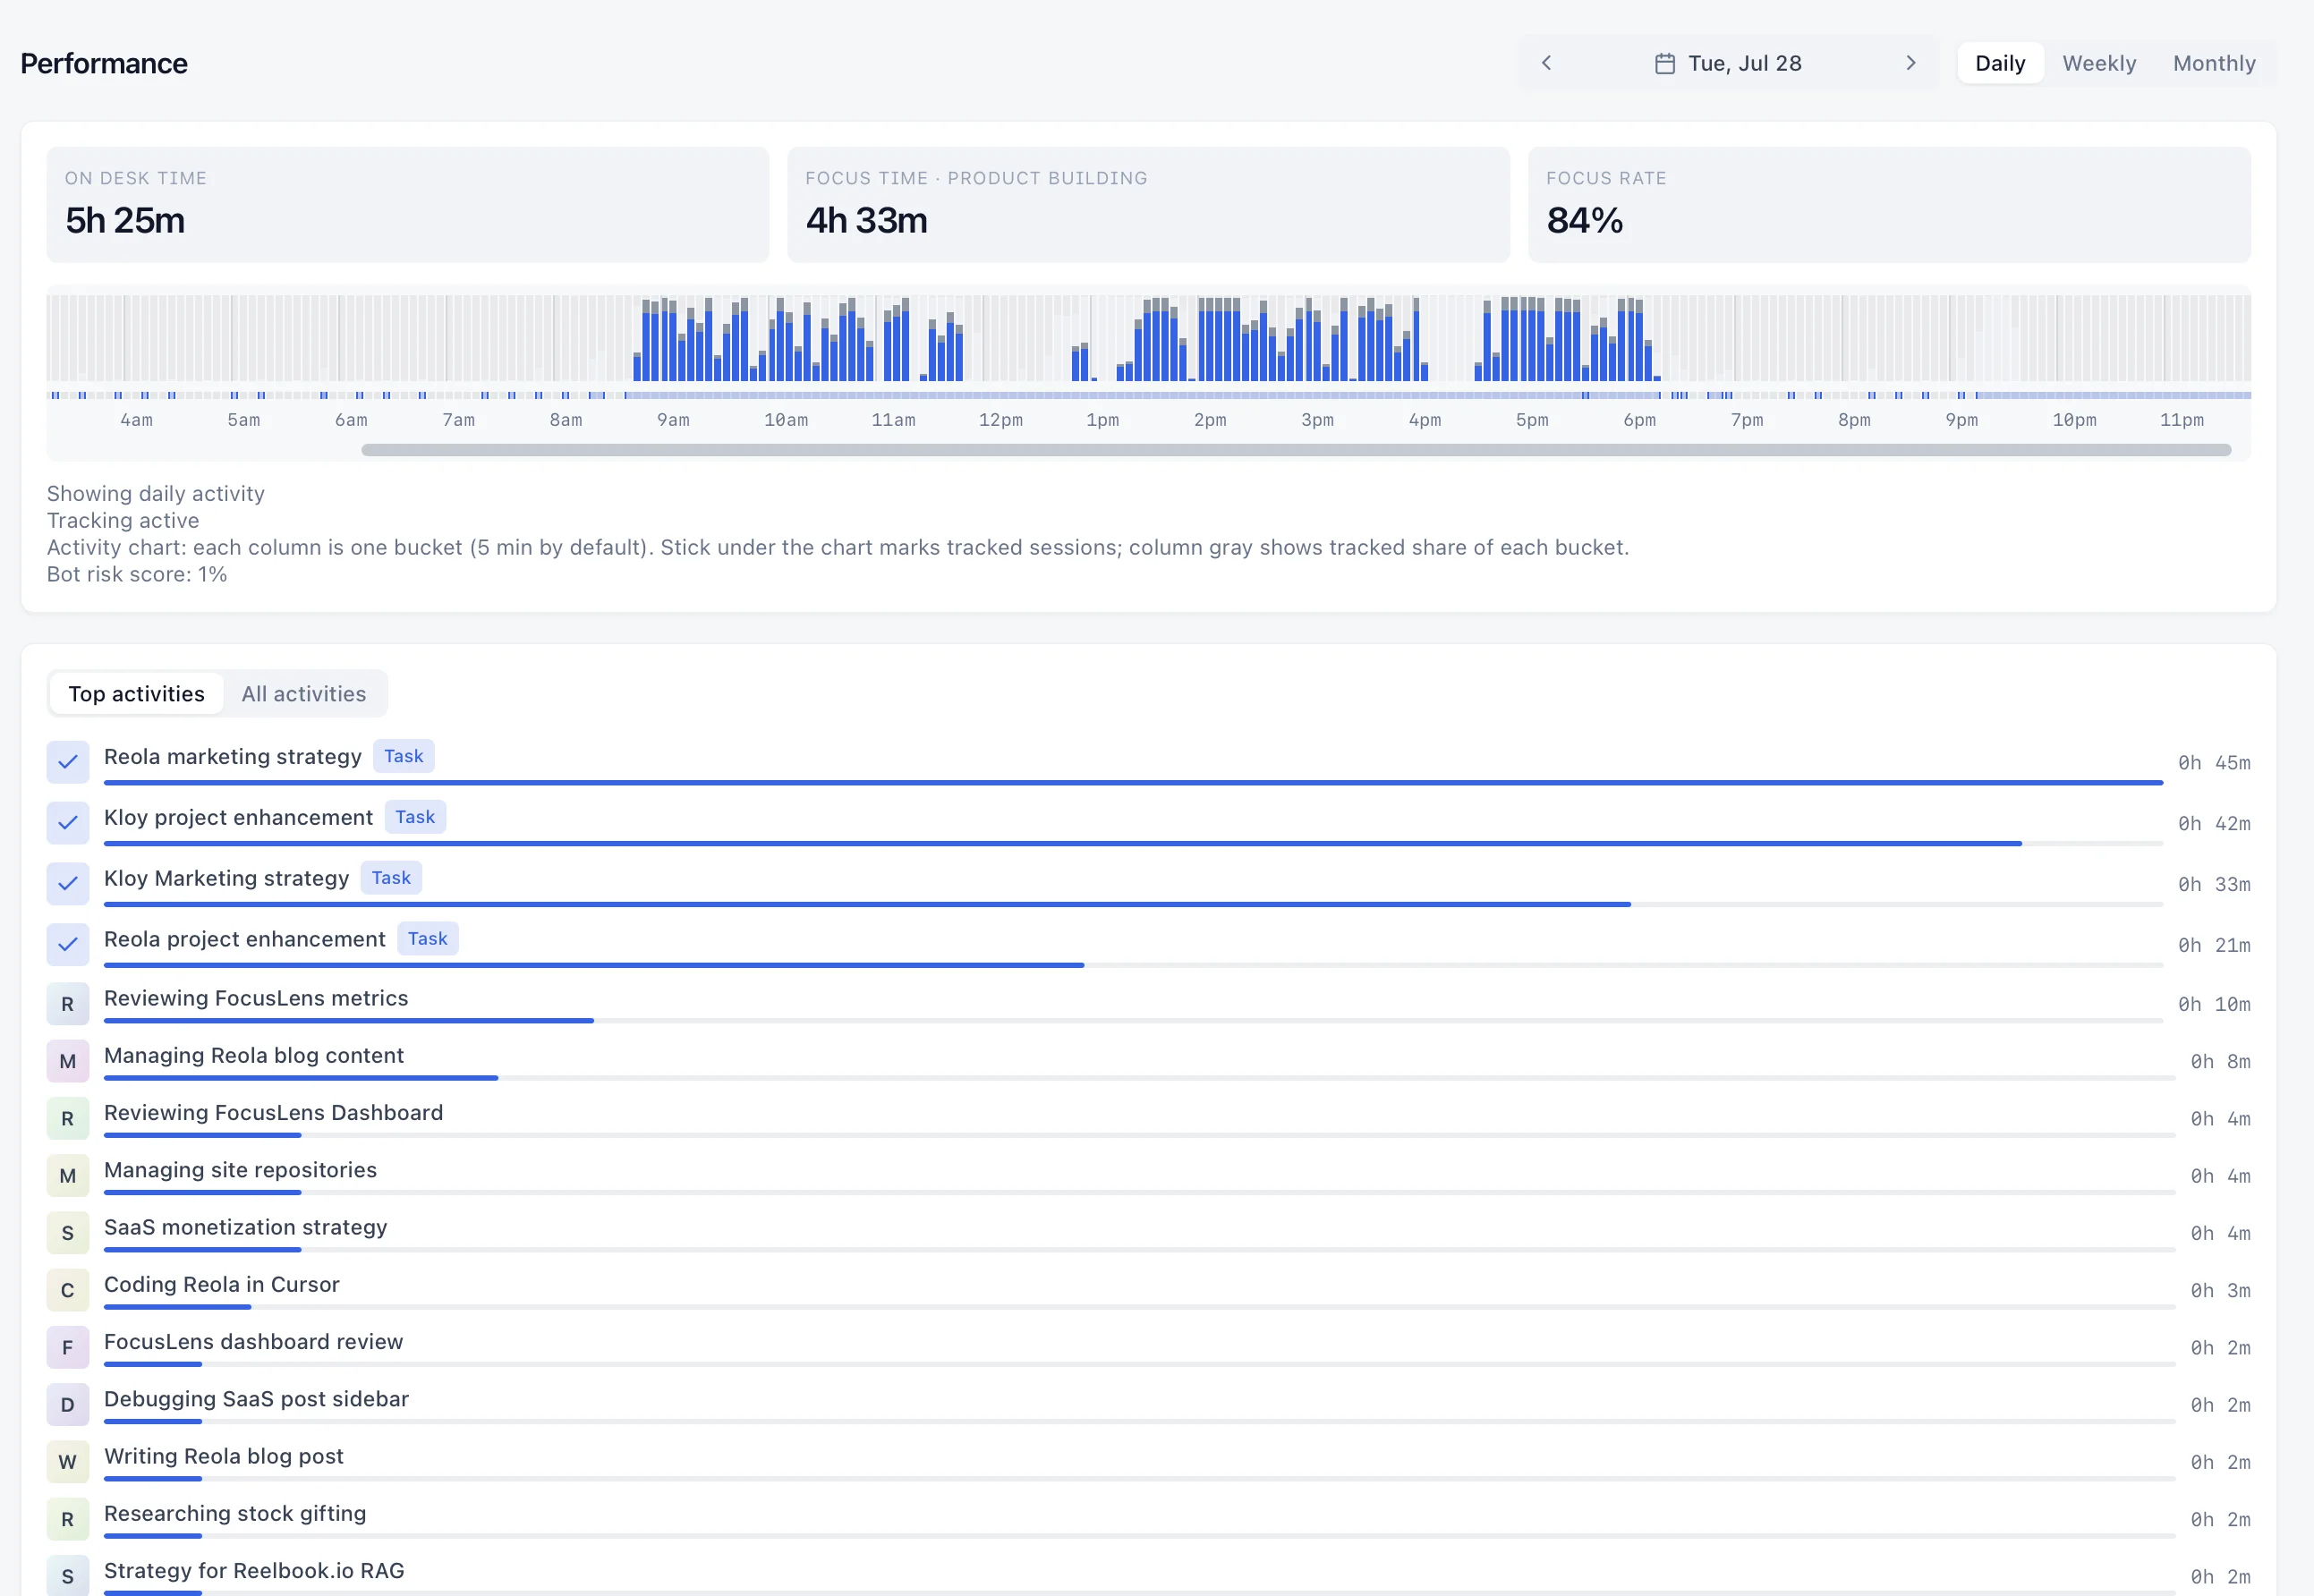Viewport: 2314px width, 1596px height.
Task: Click the Tracking active status text
Action: pos(123,520)
